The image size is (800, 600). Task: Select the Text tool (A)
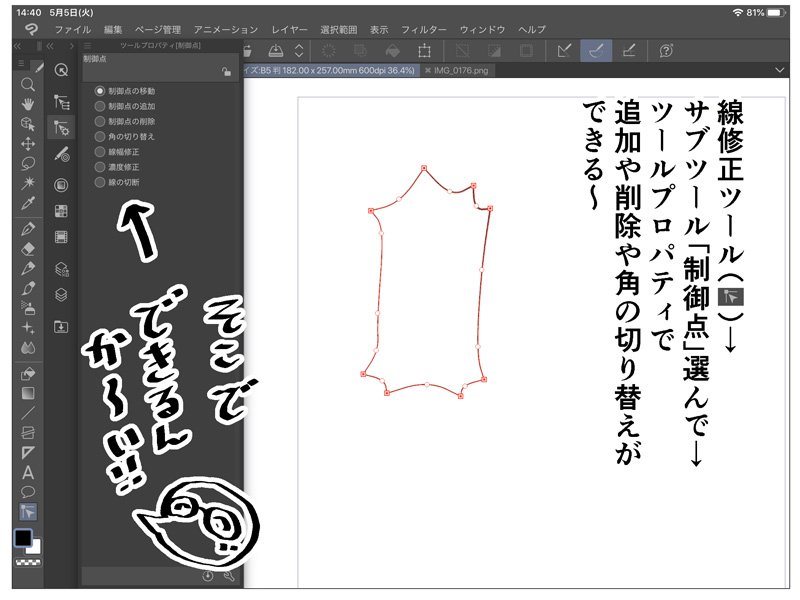[28, 472]
